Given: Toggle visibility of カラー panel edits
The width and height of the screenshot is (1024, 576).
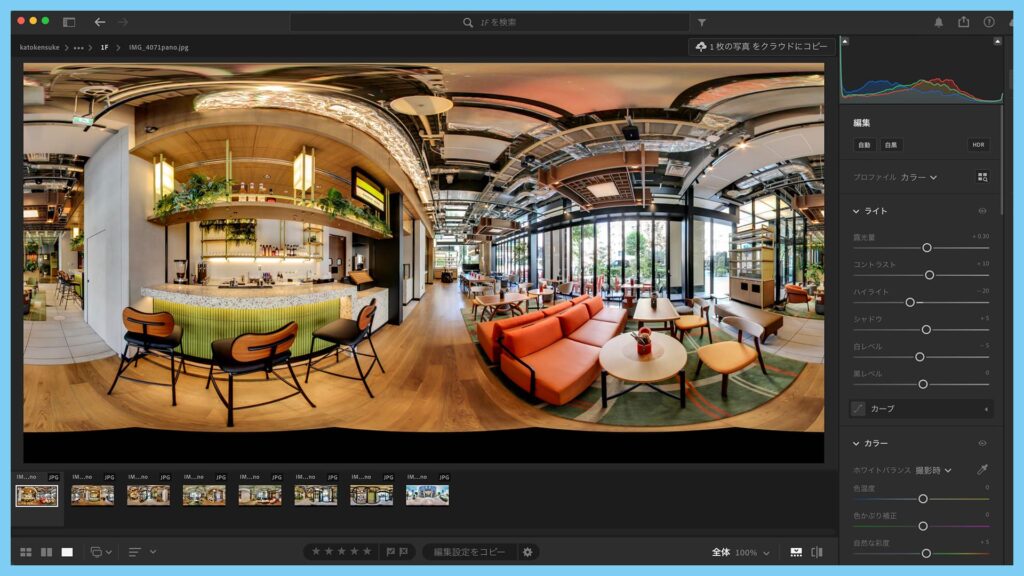Looking at the screenshot, I should (982, 443).
